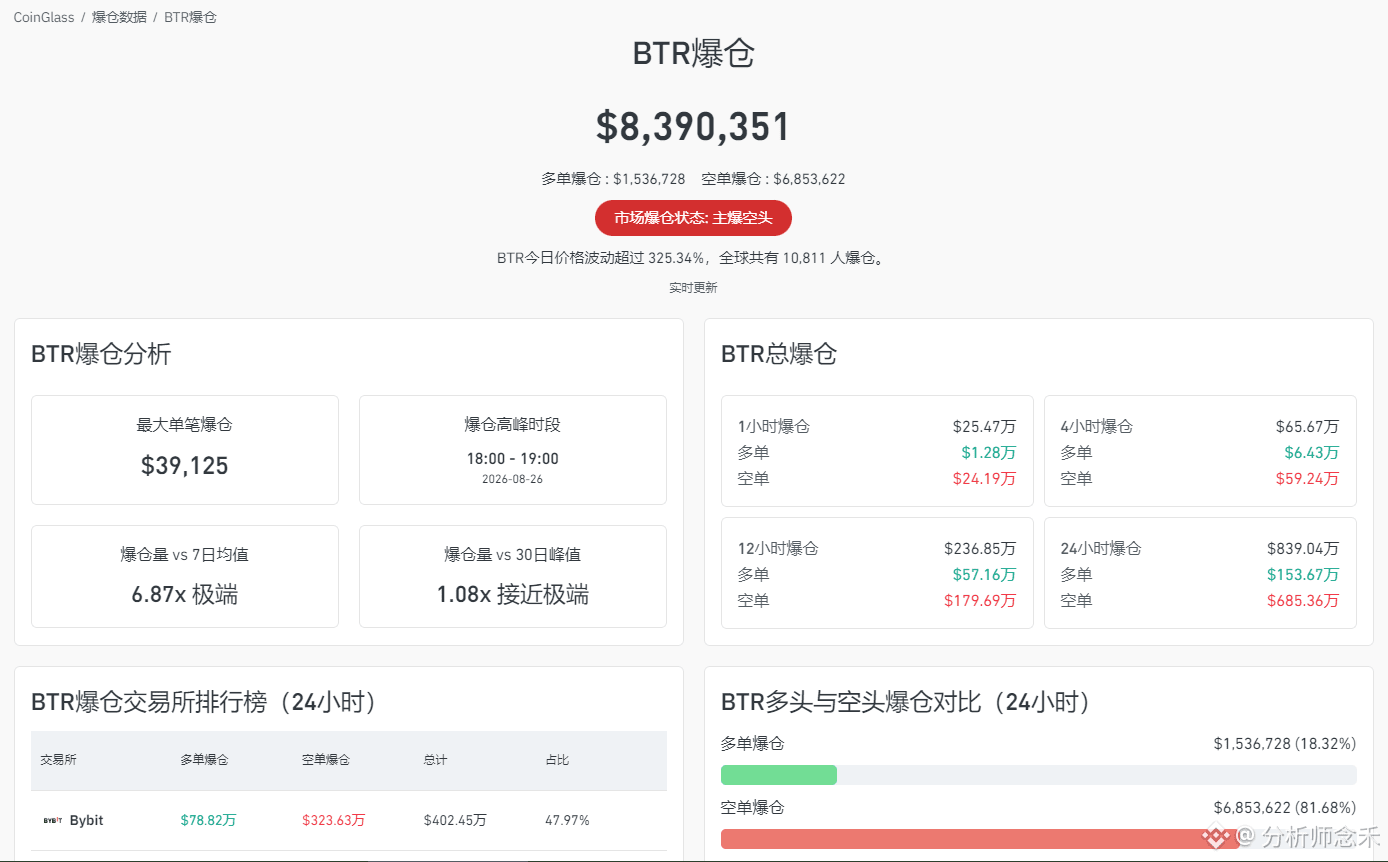
Task: Click the 总计 column header
Action: click(x=435, y=760)
